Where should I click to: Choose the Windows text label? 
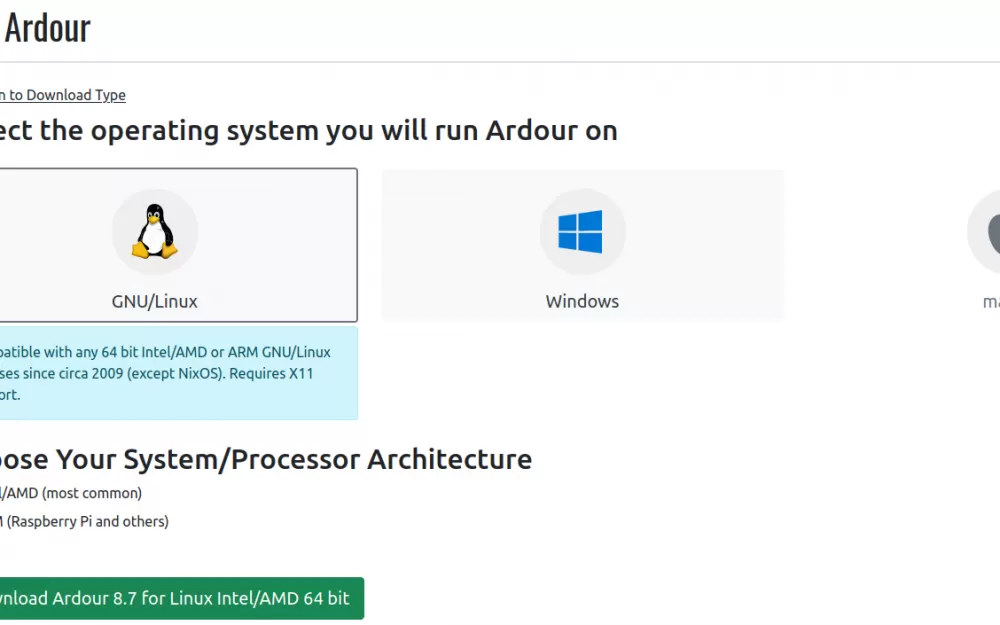[x=582, y=301]
